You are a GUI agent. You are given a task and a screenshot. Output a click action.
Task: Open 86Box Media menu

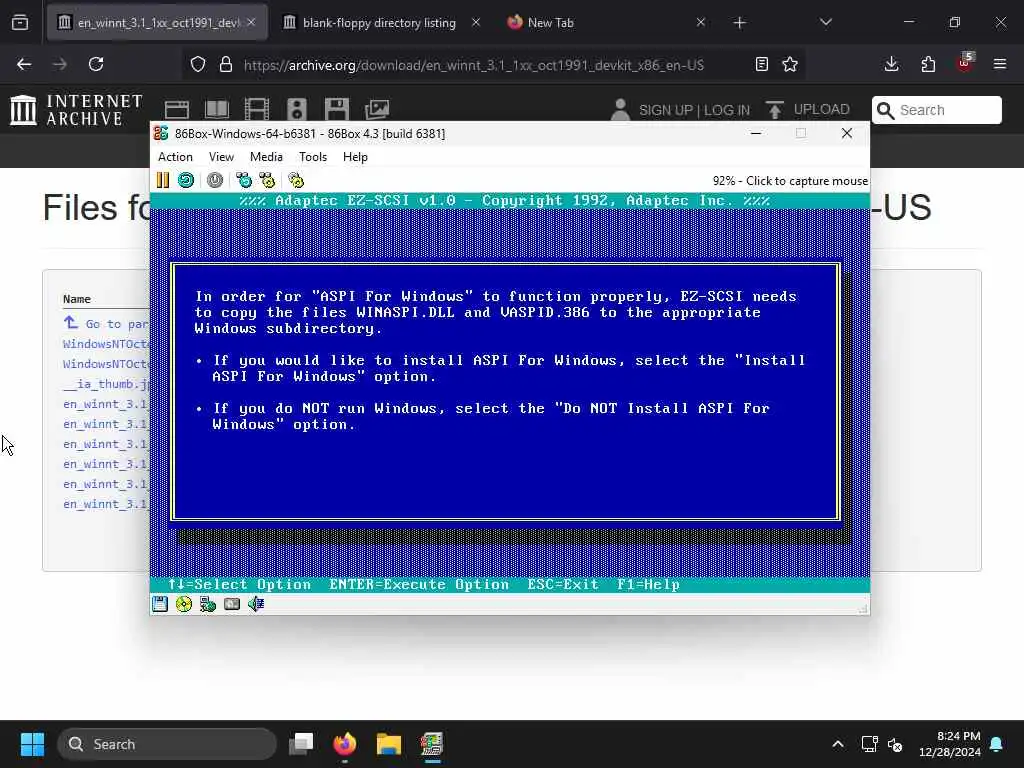[x=266, y=157]
